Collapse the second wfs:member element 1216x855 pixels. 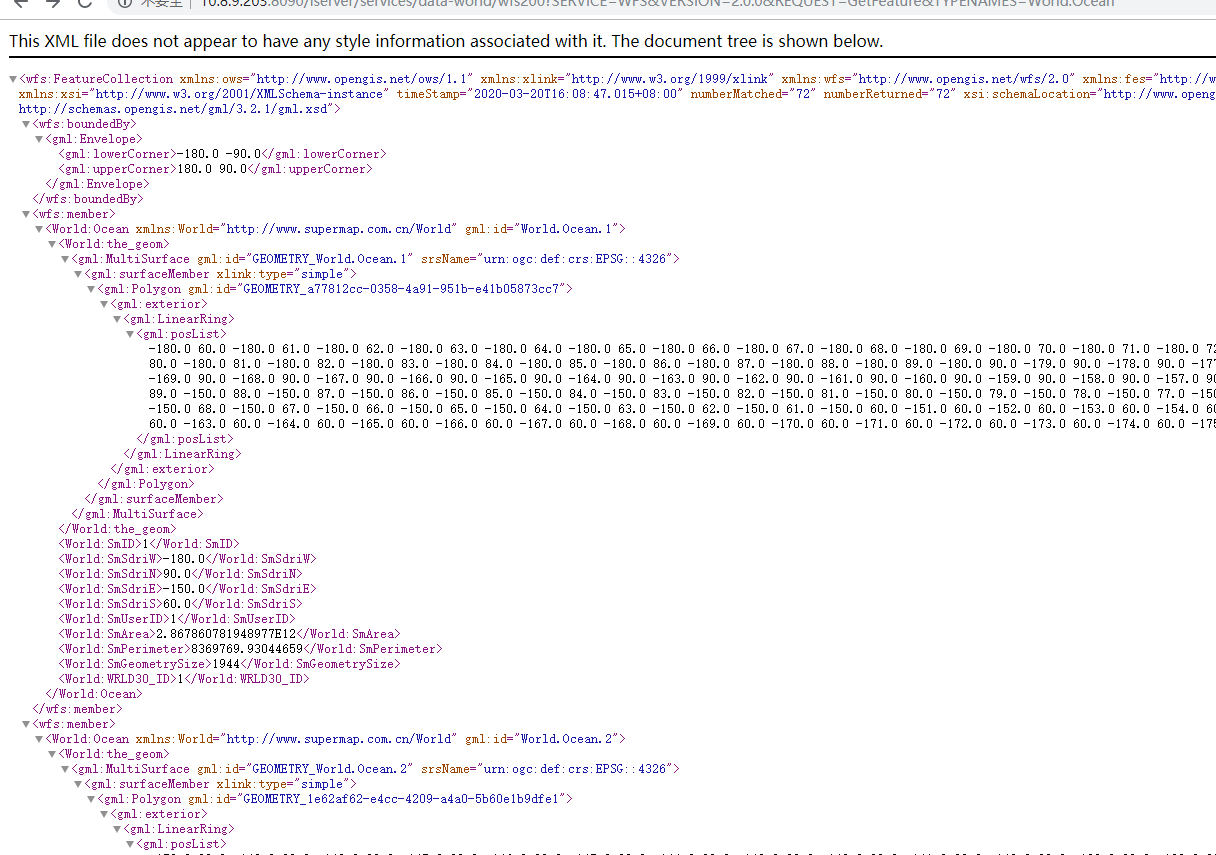click(25, 723)
